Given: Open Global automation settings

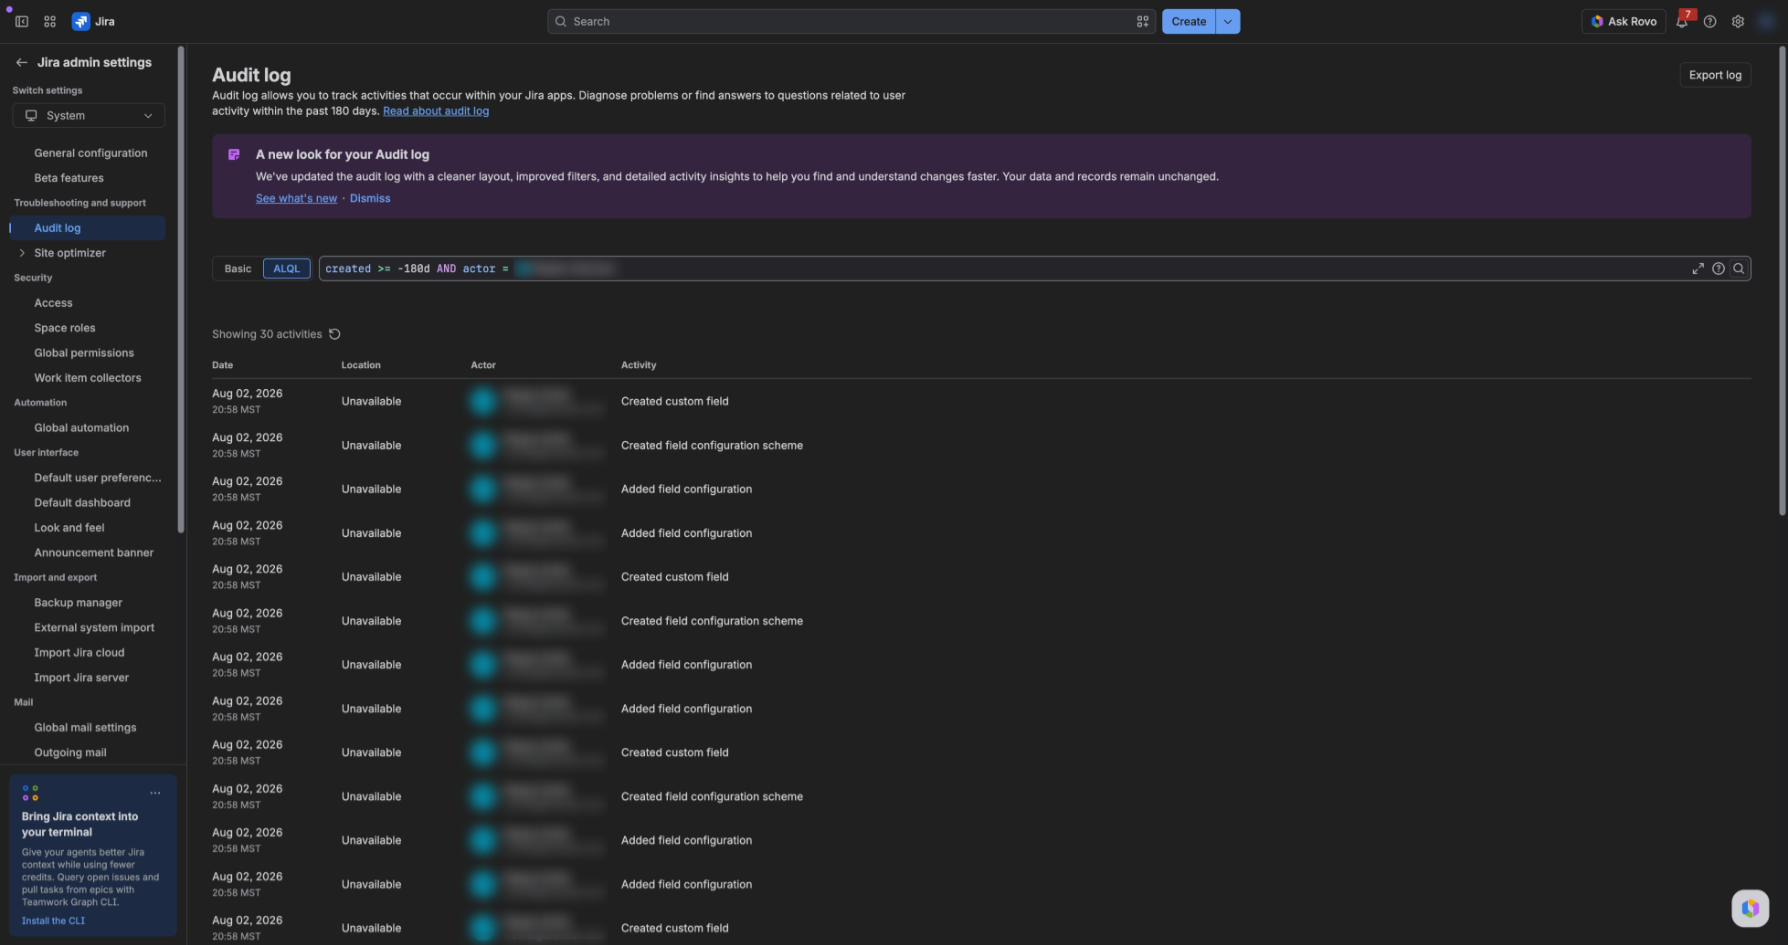Looking at the screenshot, I should pyautogui.click(x=82, y=428).
